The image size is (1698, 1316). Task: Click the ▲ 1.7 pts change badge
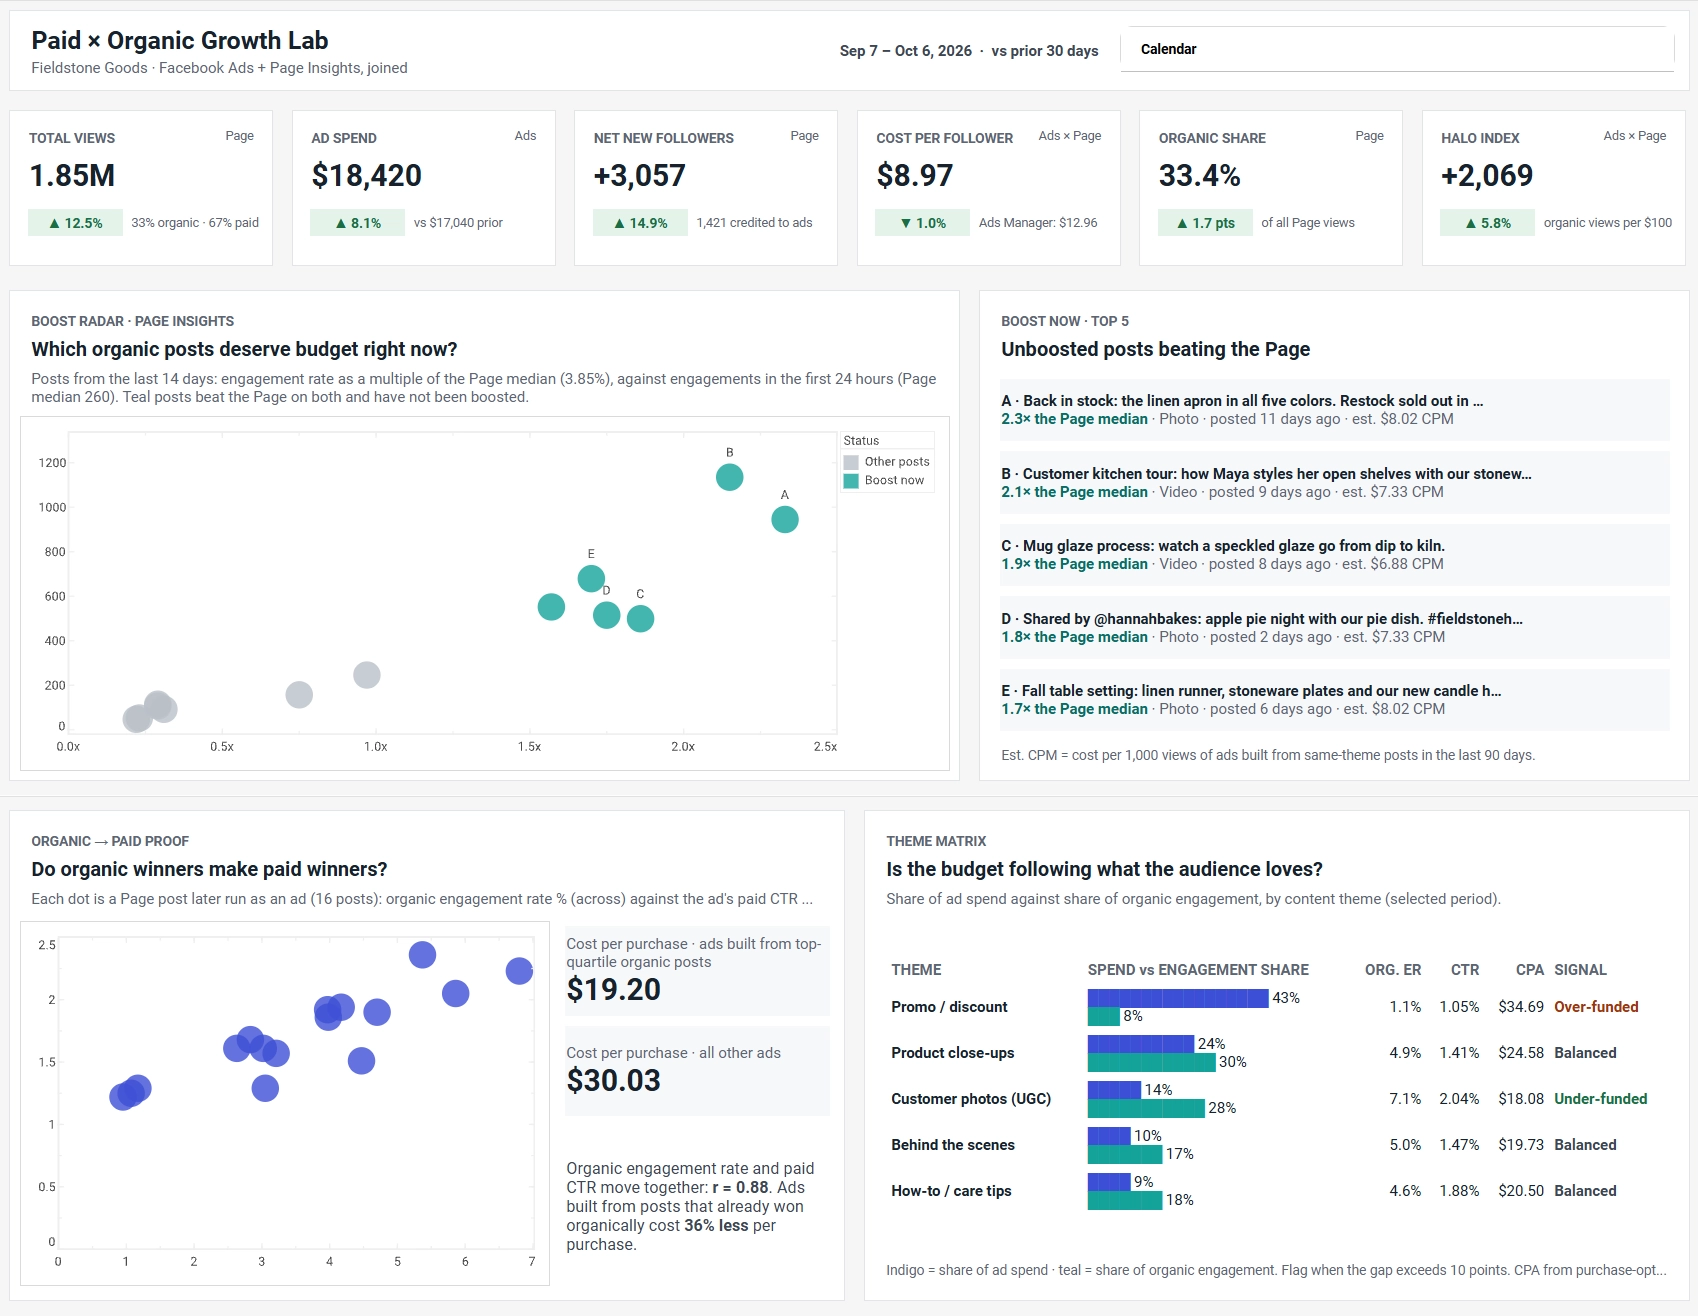[1205, 223]
